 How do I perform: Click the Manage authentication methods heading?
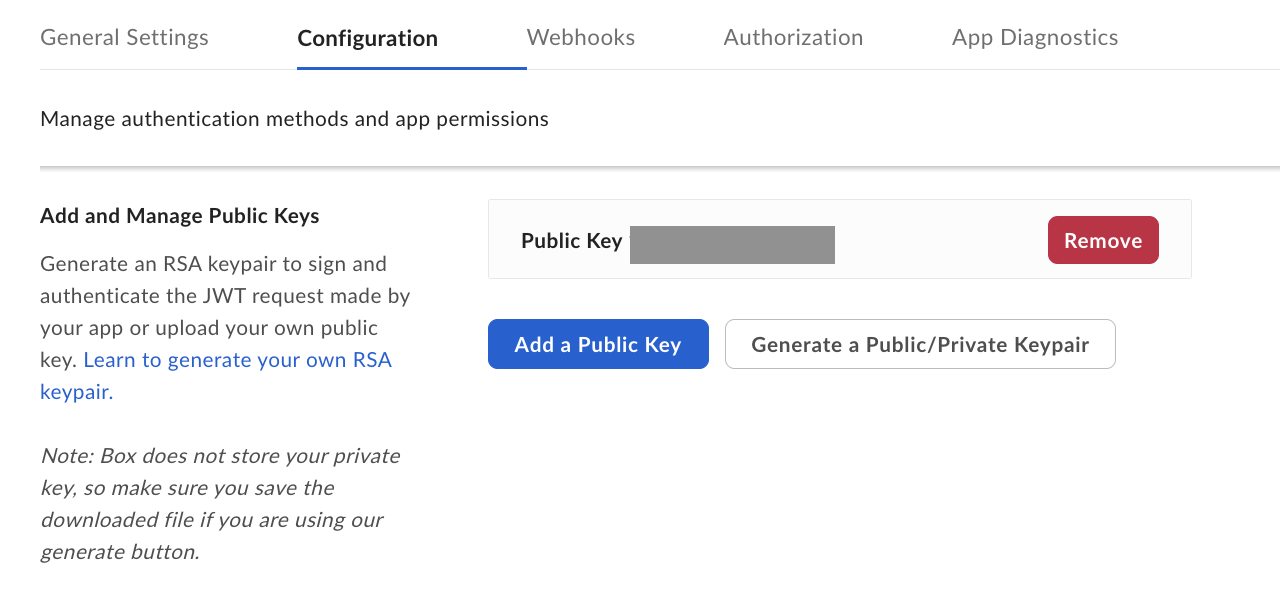(x=294, y=118)
